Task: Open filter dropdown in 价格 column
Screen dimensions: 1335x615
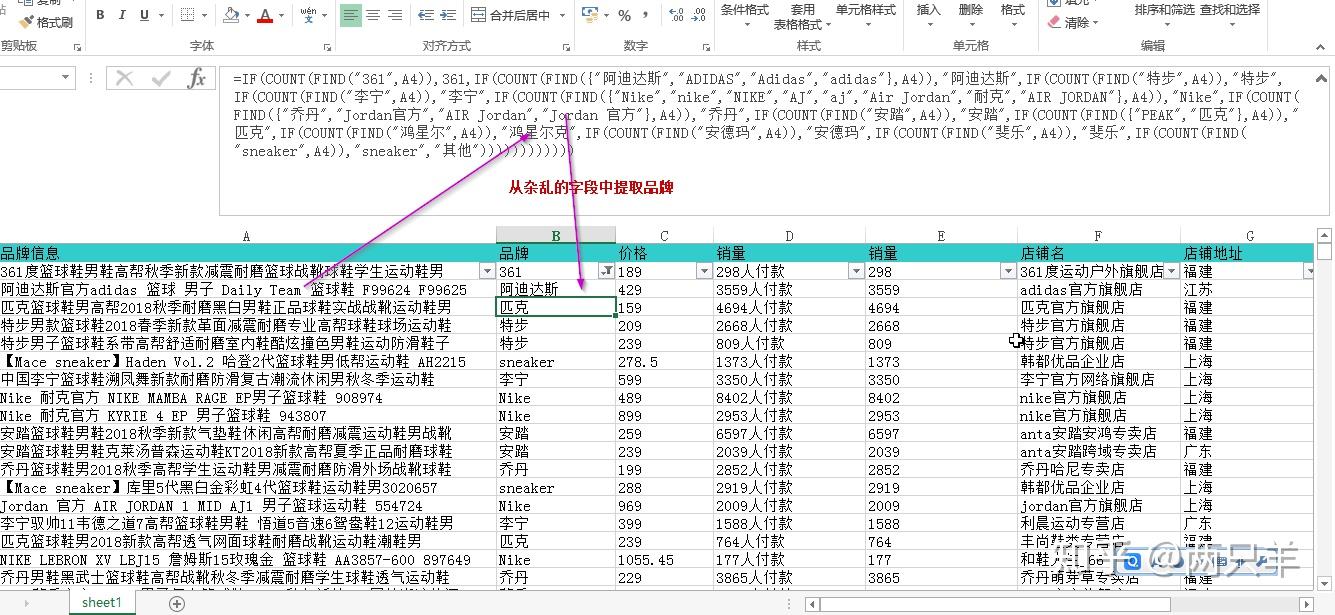Action: point(704,271)
